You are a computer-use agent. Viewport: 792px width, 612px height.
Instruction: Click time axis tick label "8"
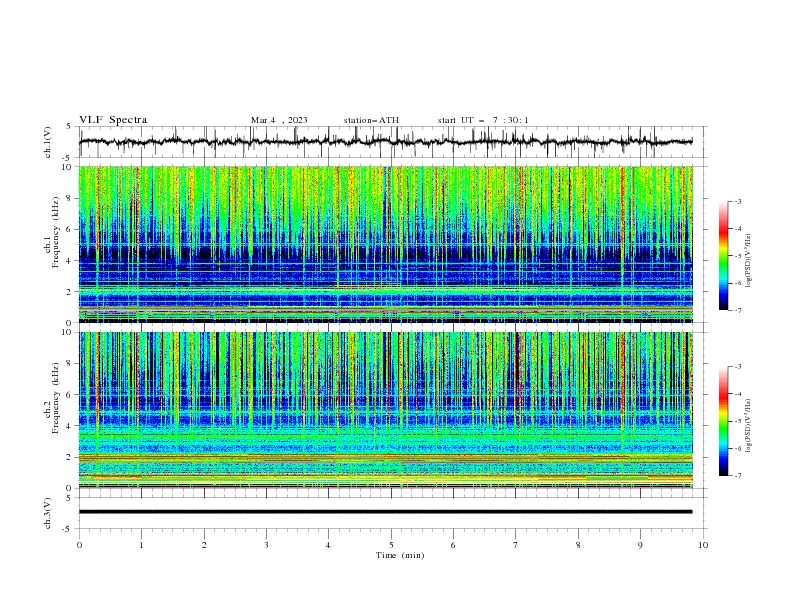[578, 545]
